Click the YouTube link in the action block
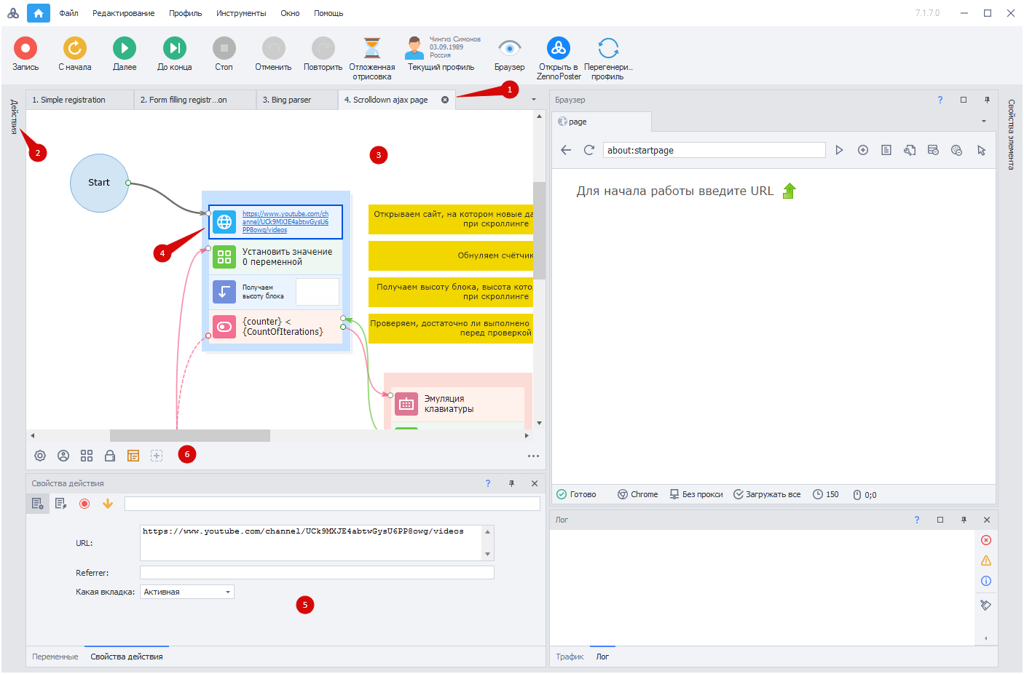Screen dimensions: 1024x674 point(285,222)
